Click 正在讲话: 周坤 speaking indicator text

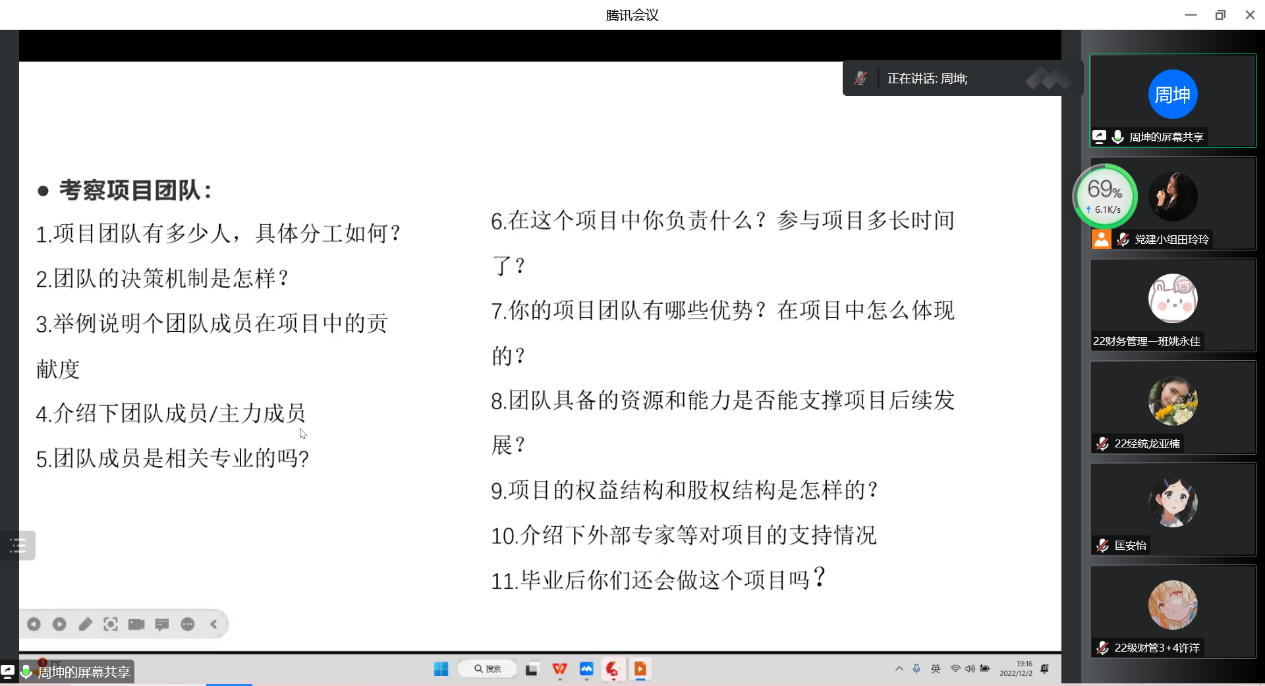click(x=927, y=78)
